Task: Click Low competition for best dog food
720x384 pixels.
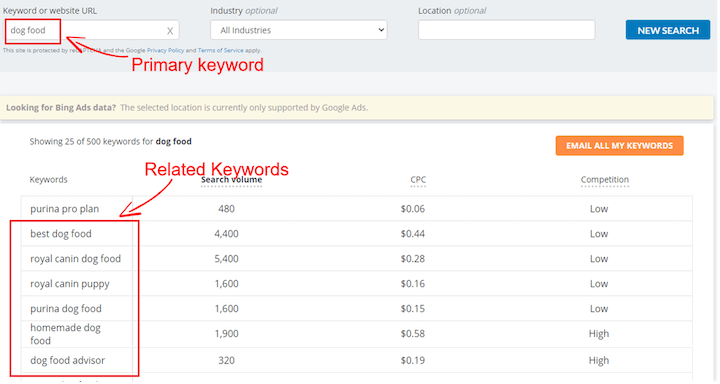Action: click(599, 234)
